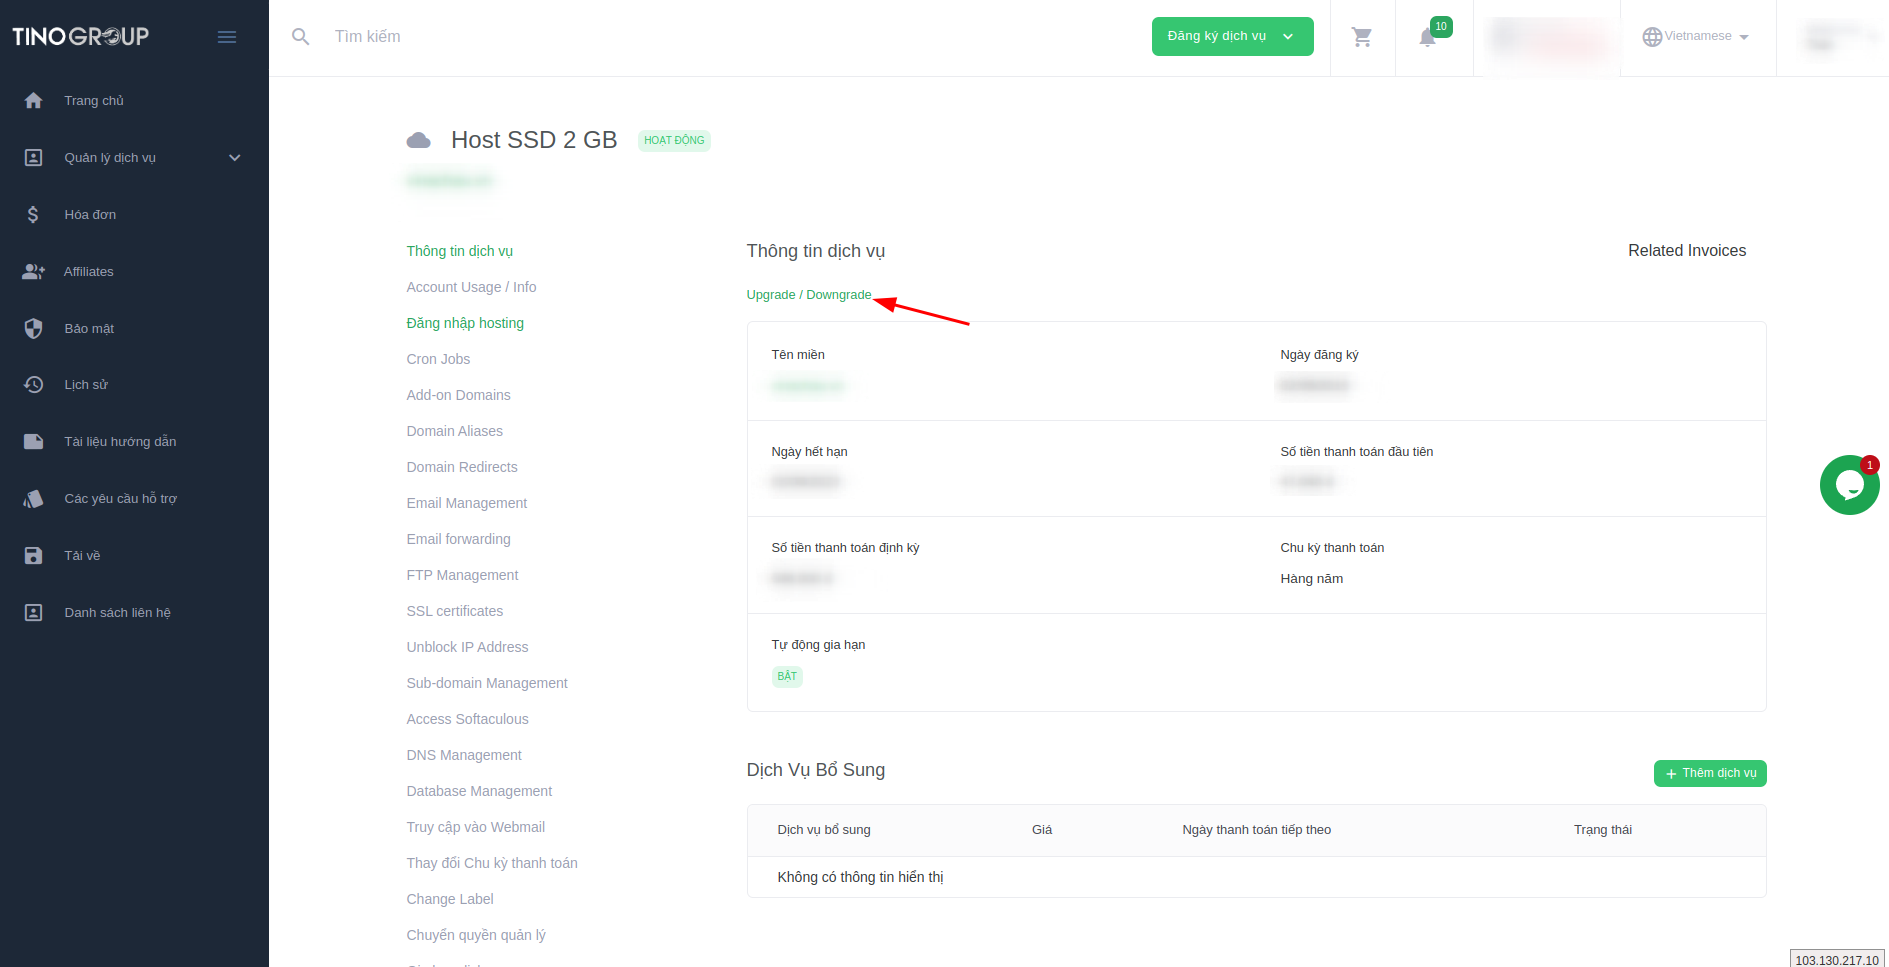The width and height of the screenshot is (1889, 967).
Task: Click the Affiliates people icon
Action: point(33,272)
